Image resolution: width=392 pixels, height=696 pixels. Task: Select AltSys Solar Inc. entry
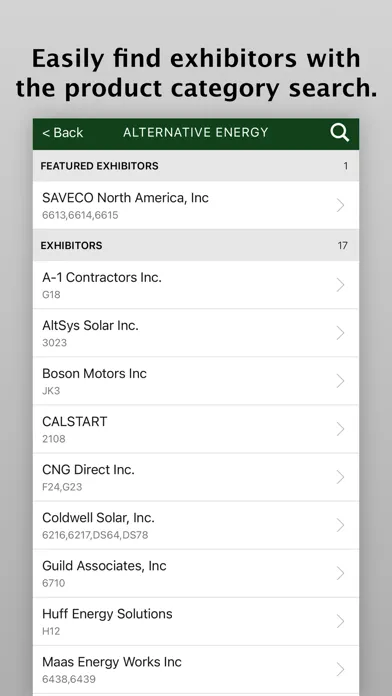pyautogui.click(x=196, y=333)
